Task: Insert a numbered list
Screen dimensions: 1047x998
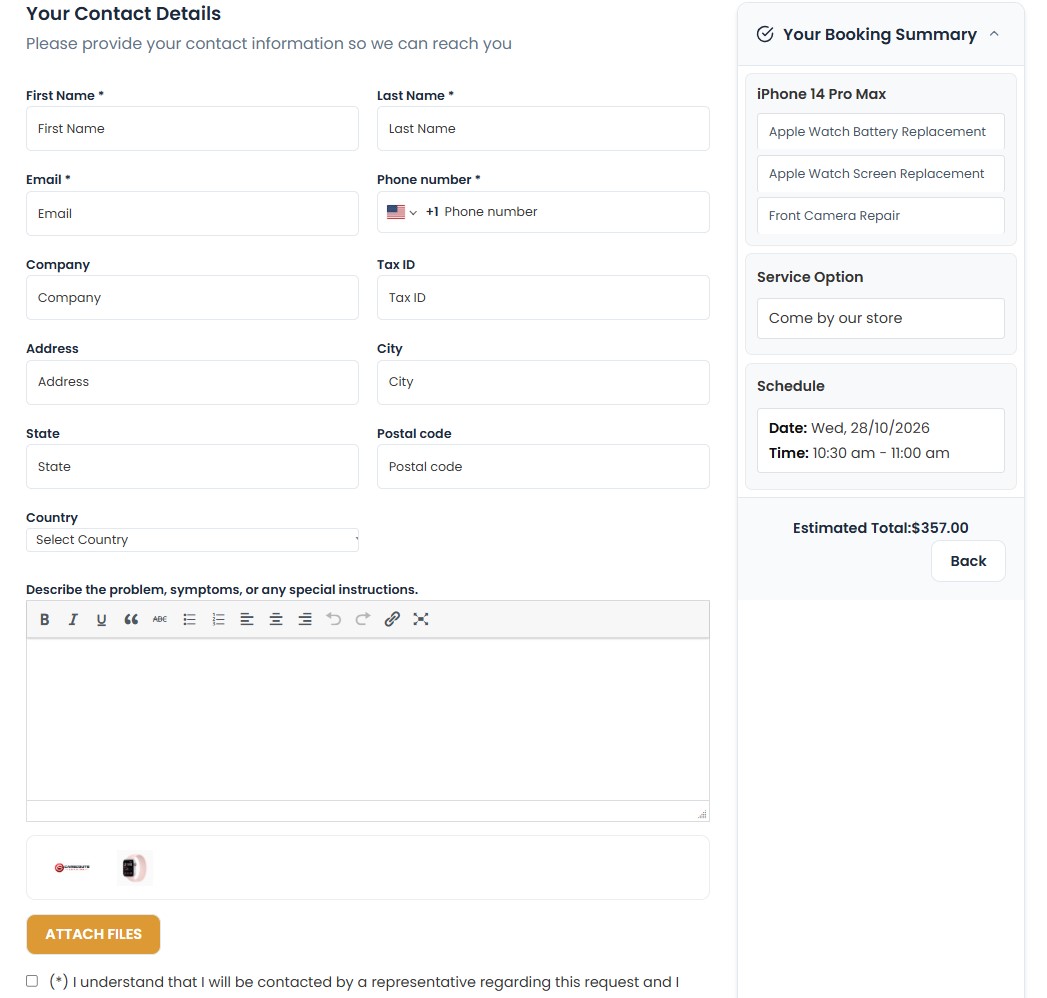Action: 218,619
